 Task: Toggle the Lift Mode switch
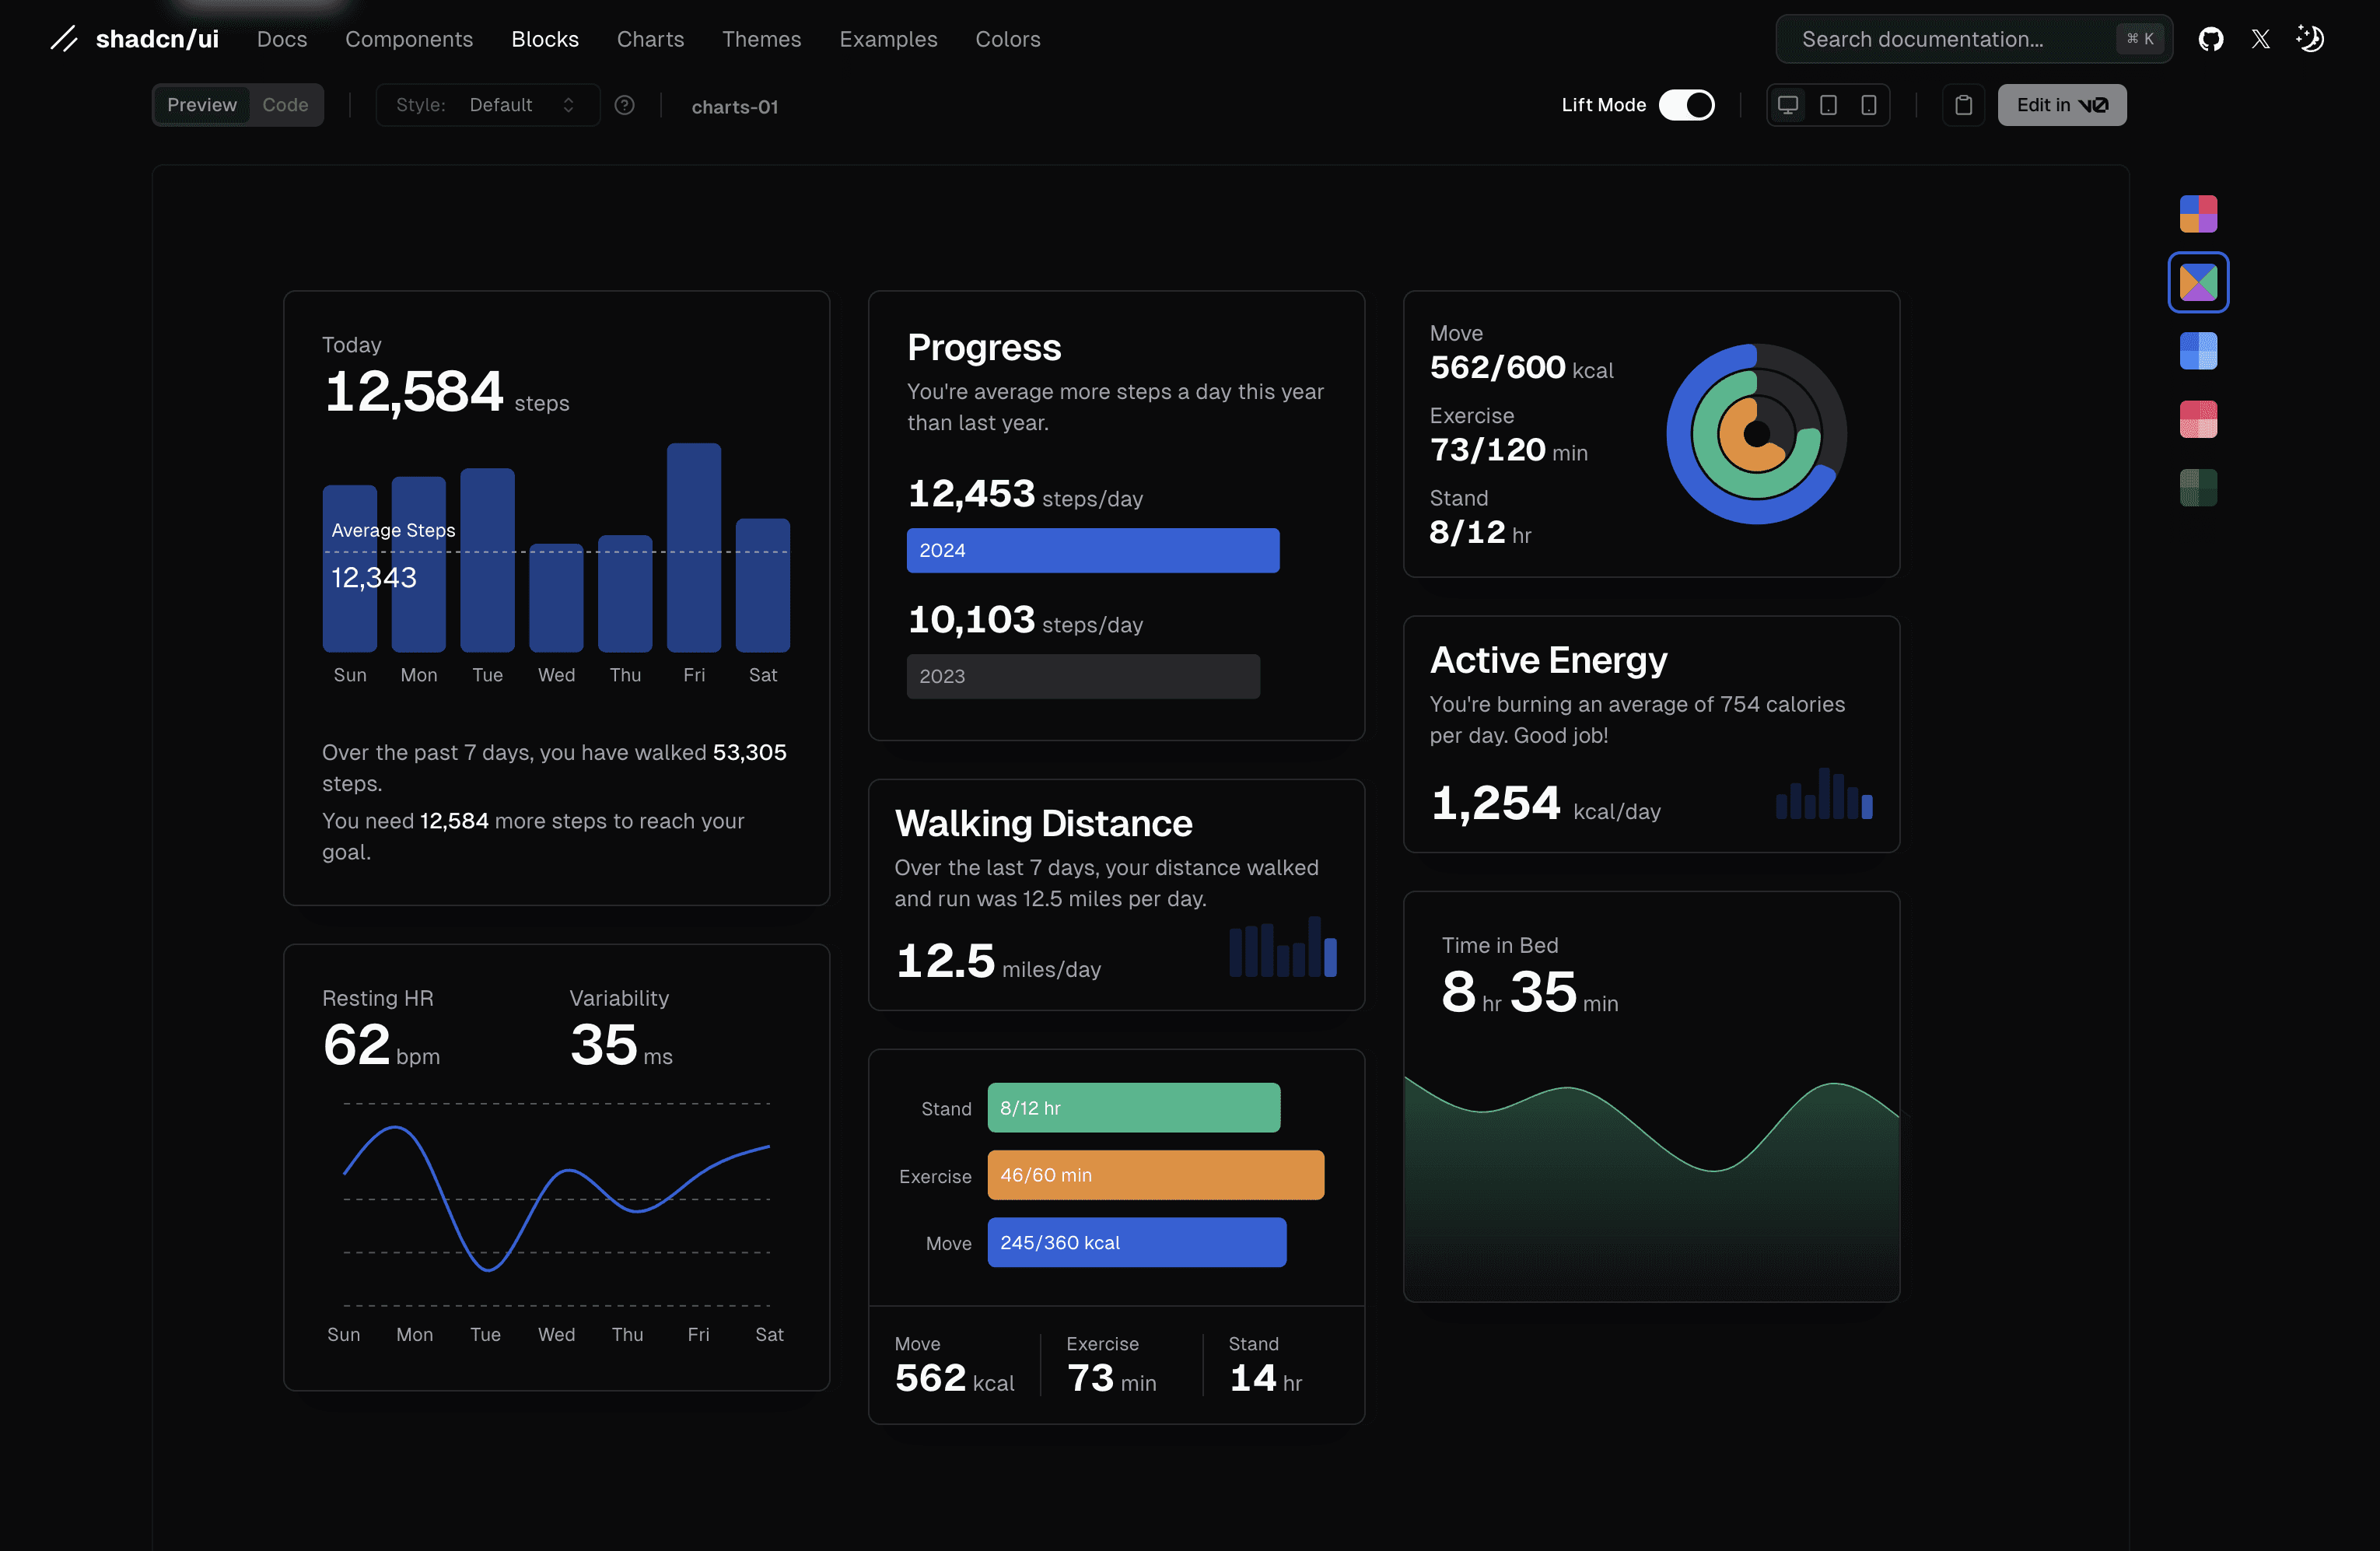(1686, 105)
